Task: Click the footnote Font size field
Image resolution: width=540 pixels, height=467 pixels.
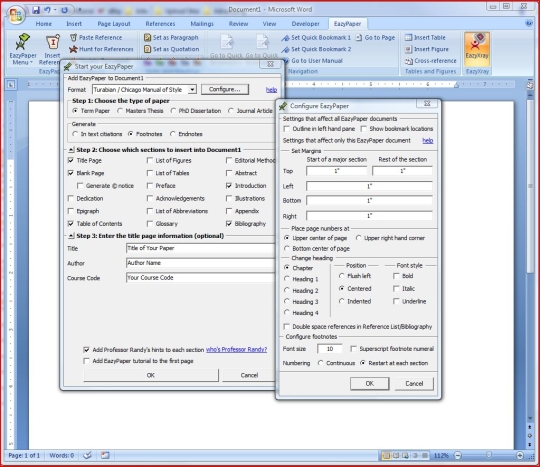Action: click(330, 349)
